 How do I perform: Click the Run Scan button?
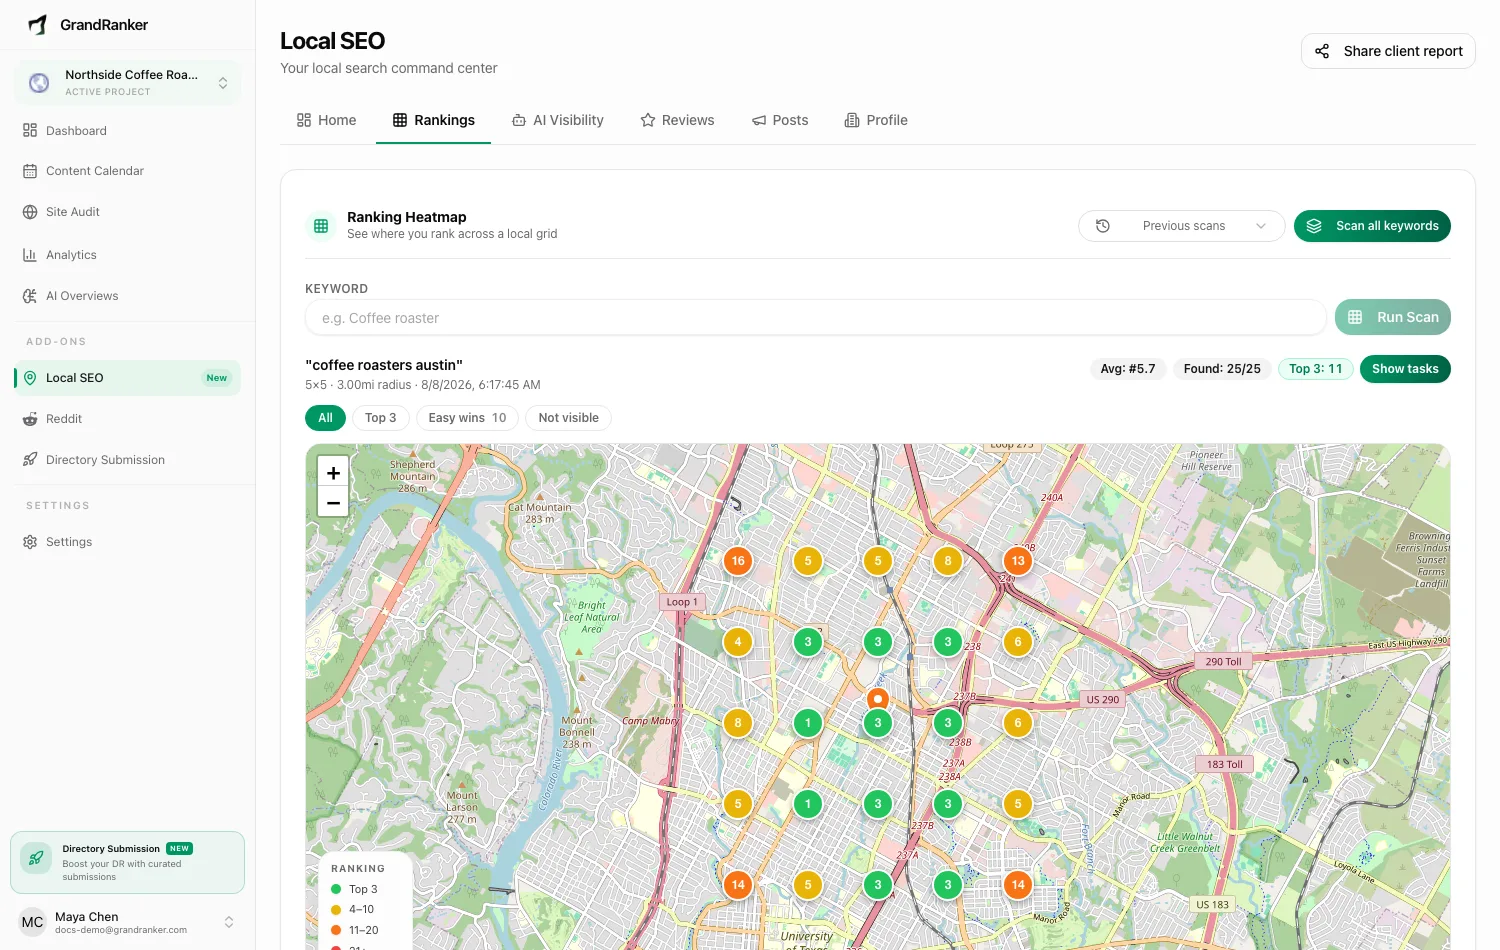click(x=1392, y=317)
